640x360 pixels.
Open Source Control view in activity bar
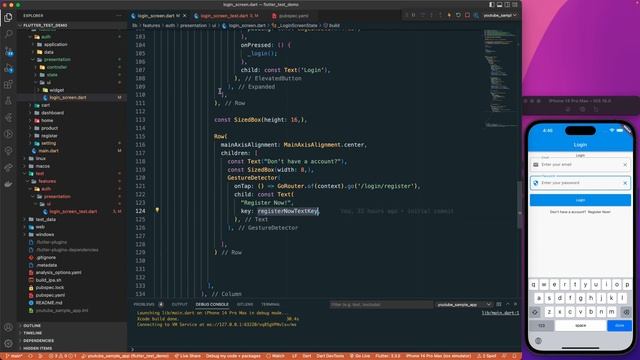(x=8, y=51)
